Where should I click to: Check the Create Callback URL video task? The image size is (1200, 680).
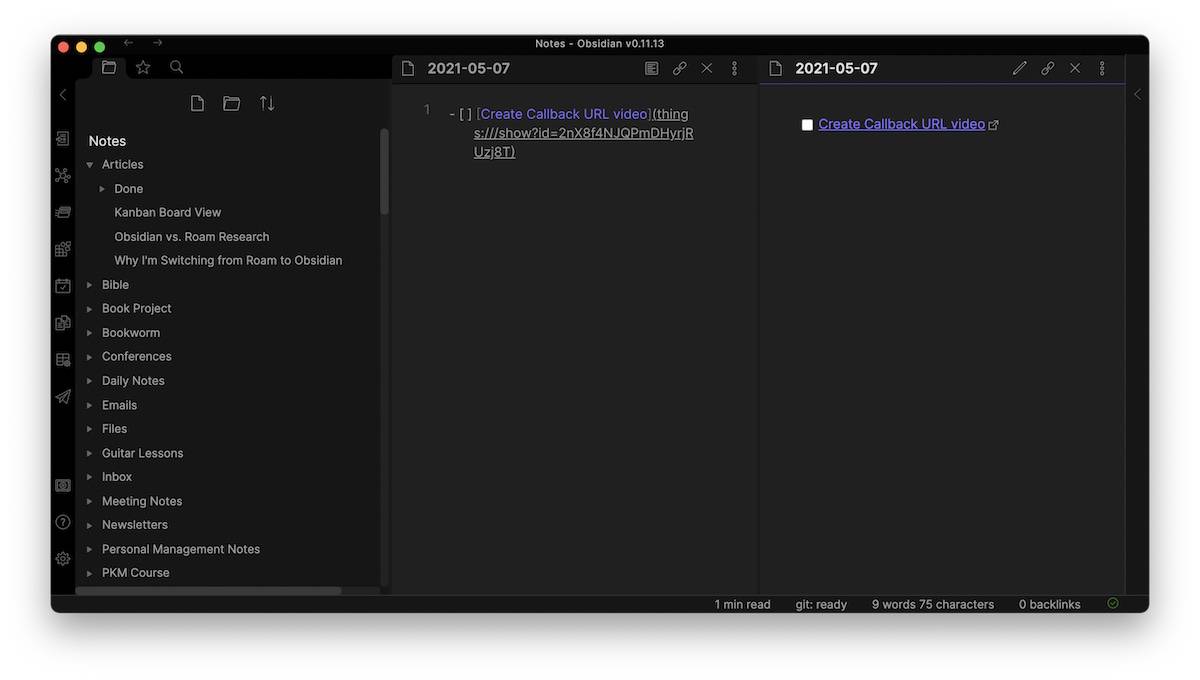(x=807, y=125)
